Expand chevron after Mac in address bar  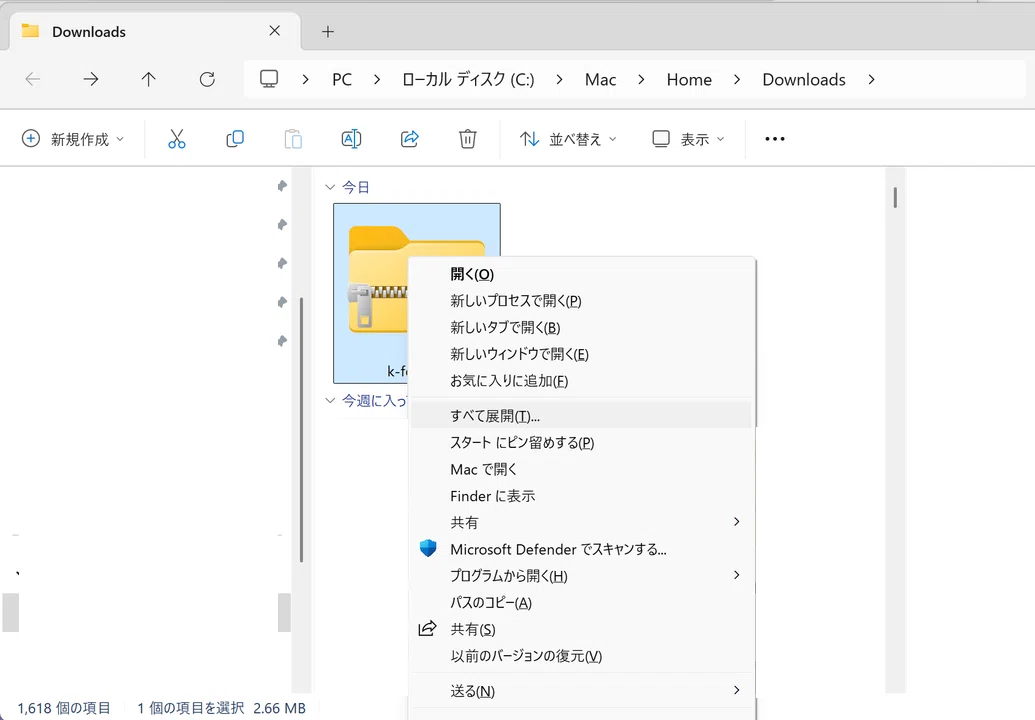pyautogui.click(x=641, y=79)
